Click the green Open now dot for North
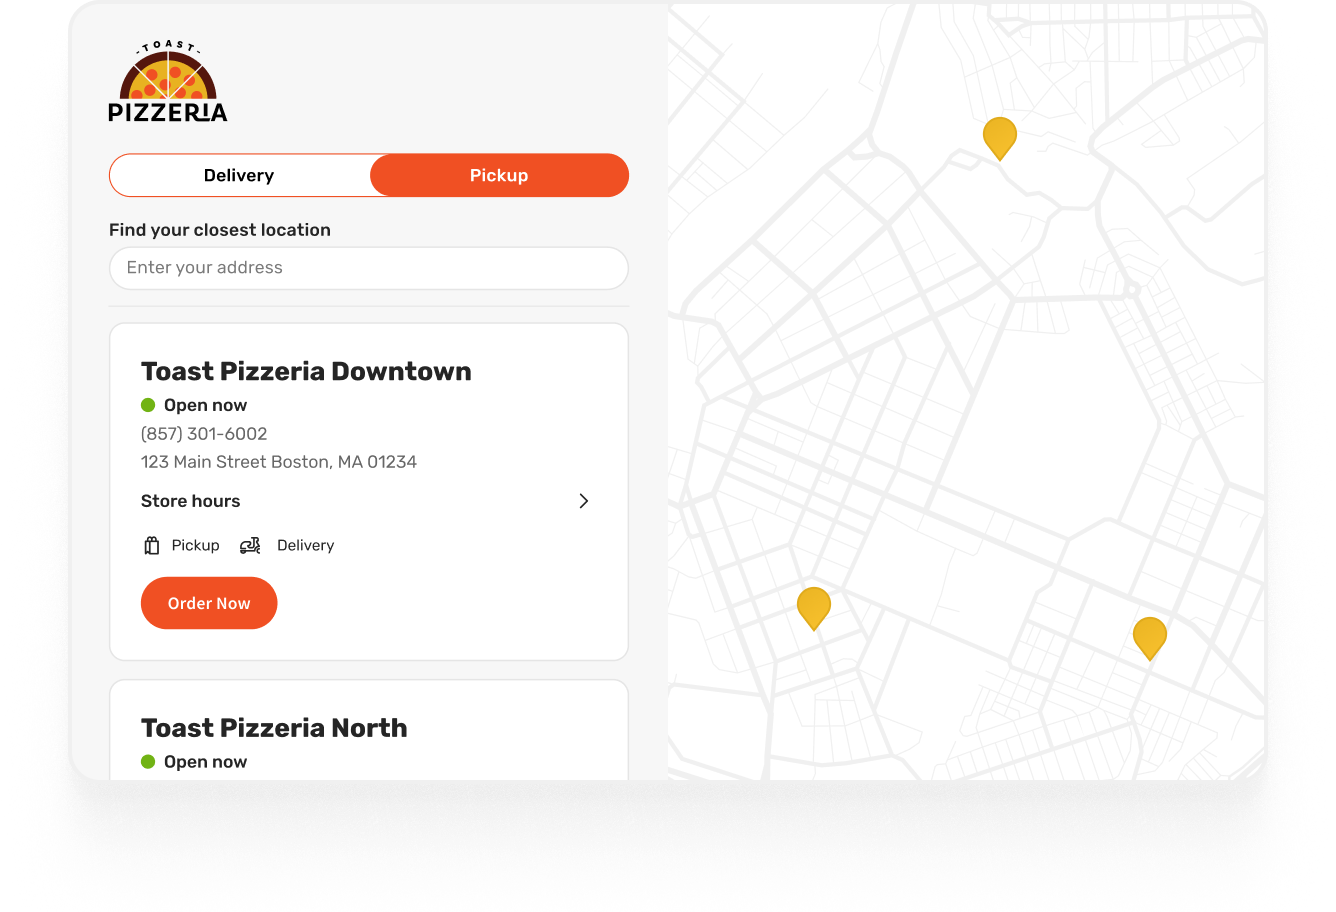This screenshot has width=1336, height=912. [x=147, y=761]
